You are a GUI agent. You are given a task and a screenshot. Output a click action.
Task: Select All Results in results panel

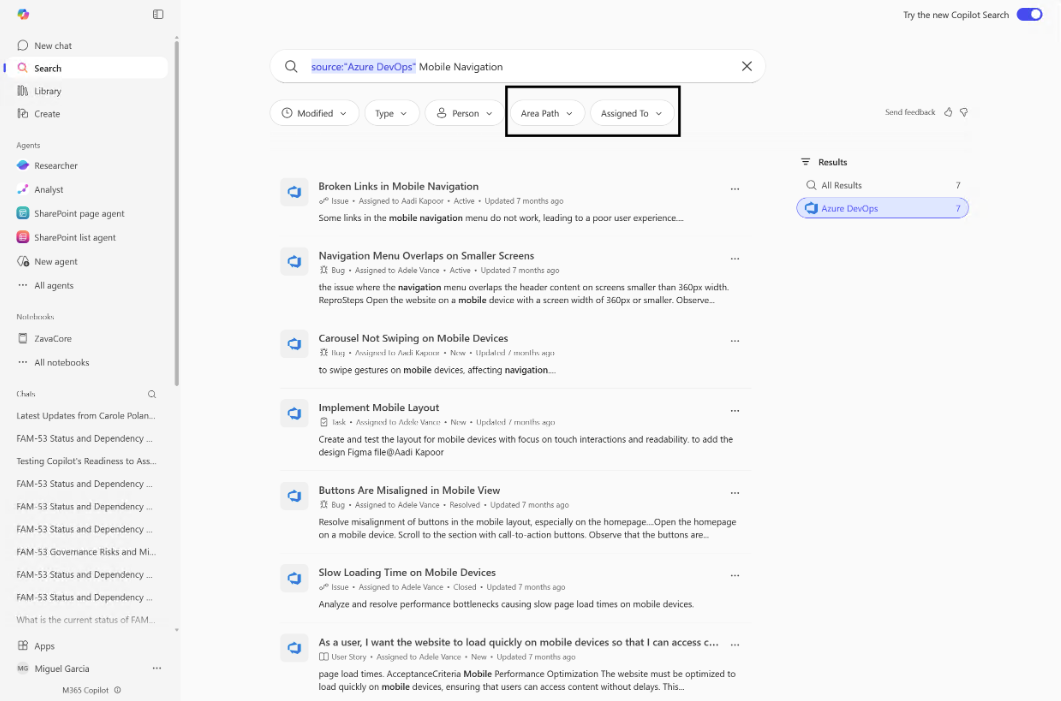click(882, 185)
